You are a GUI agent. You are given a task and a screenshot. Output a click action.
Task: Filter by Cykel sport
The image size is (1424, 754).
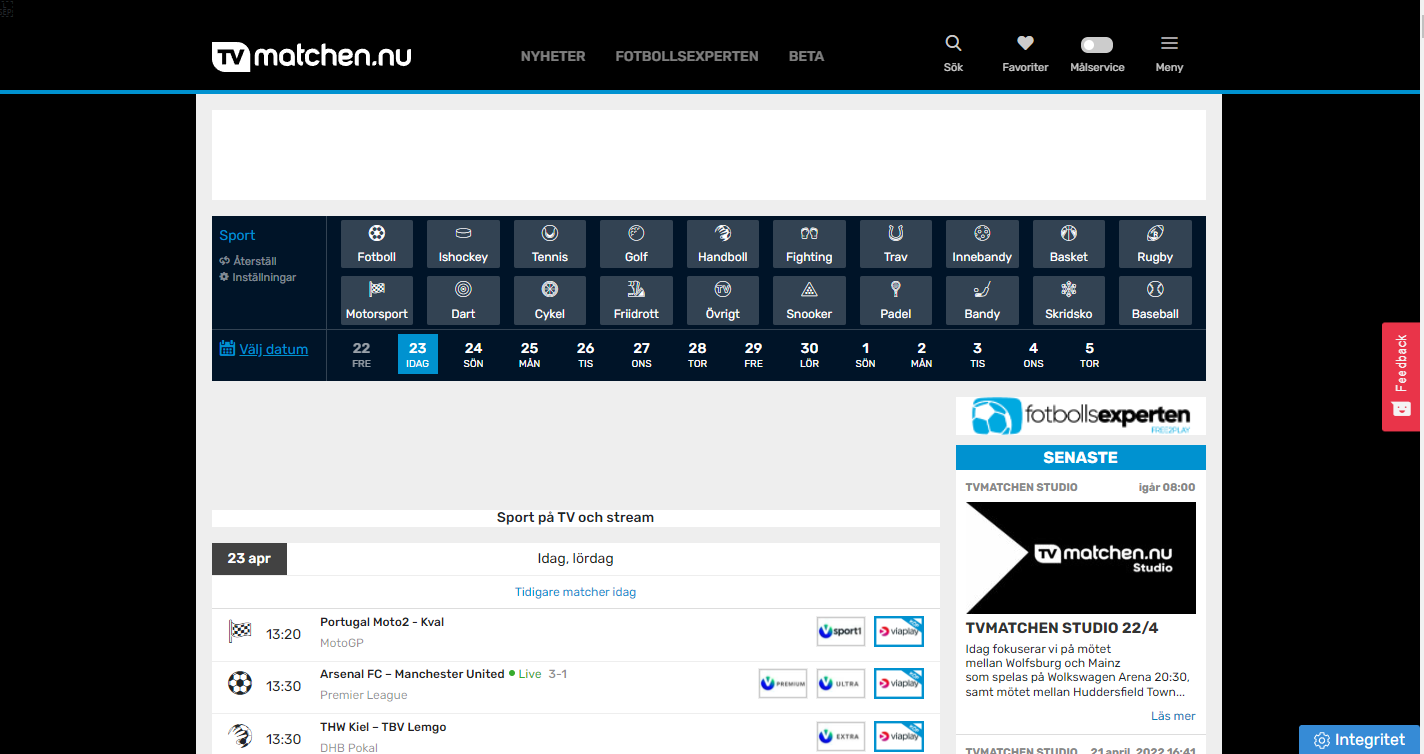coord(550,301)
